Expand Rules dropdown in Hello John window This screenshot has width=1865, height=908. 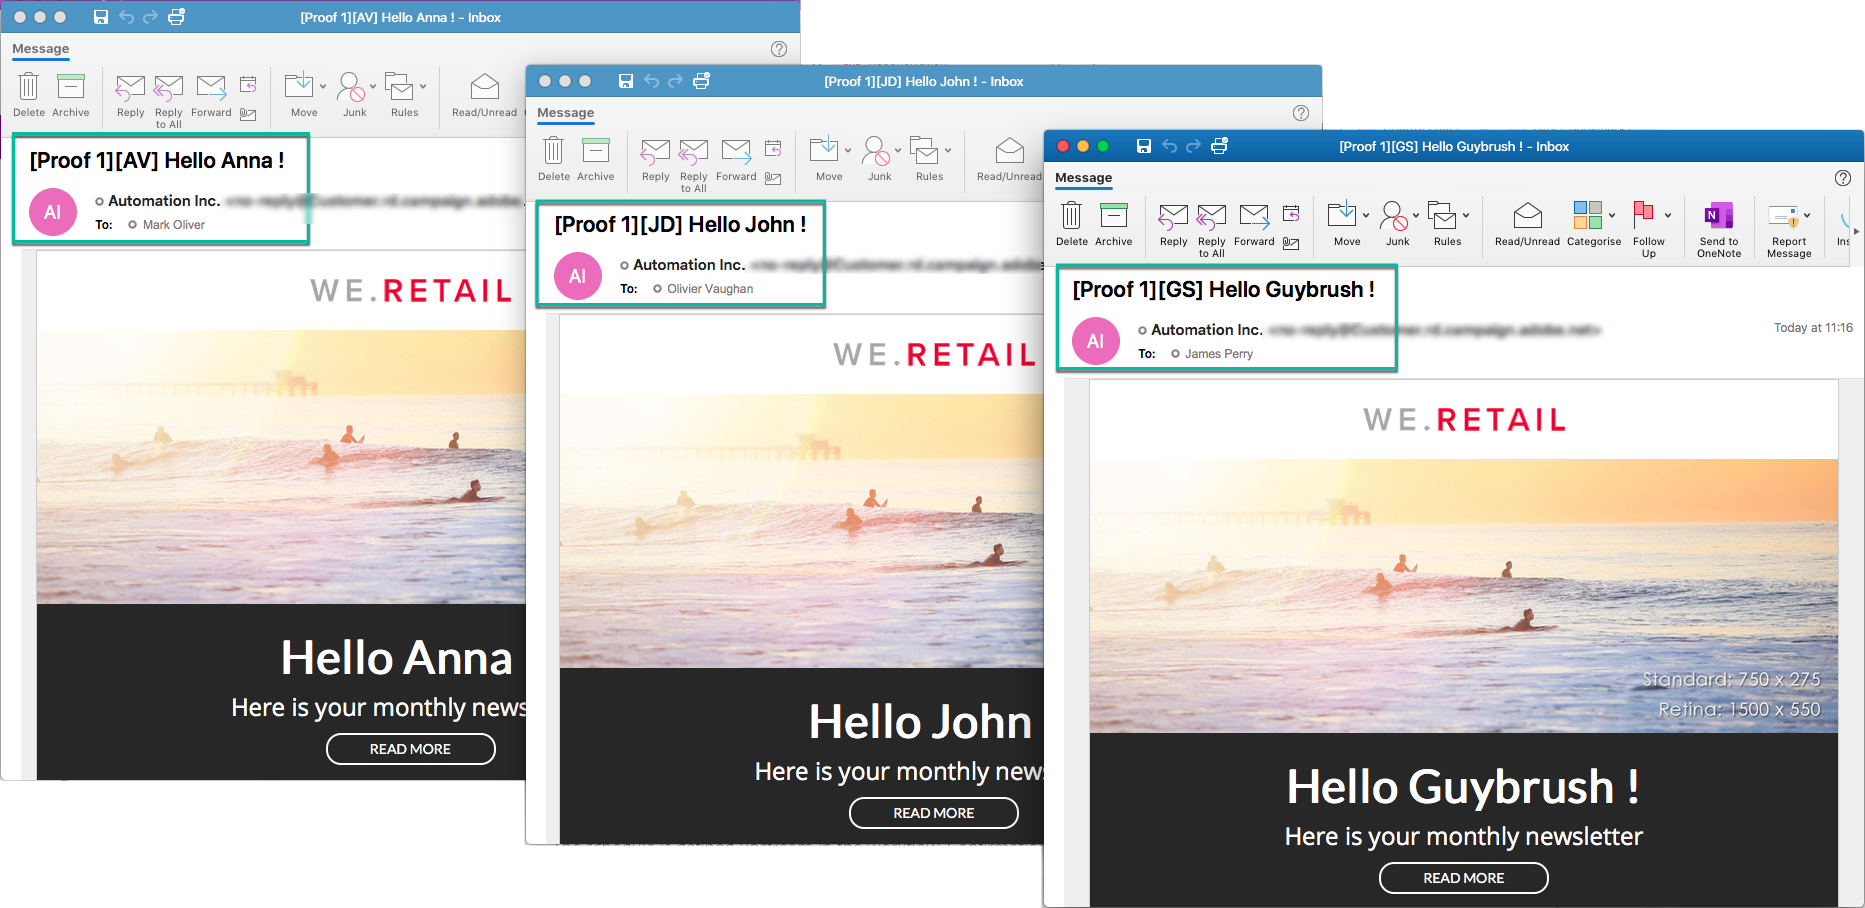(x=948, y=151)
